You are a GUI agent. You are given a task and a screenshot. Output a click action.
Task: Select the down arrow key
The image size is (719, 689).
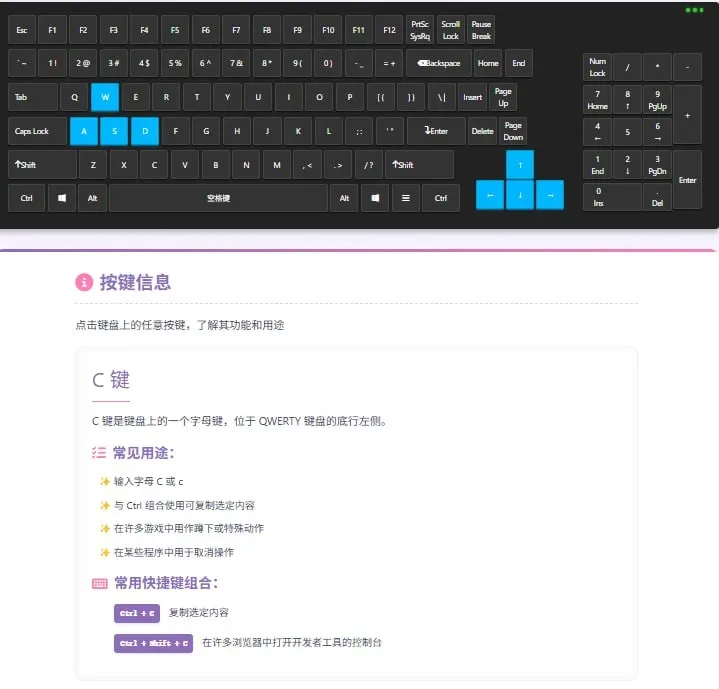pos(520,195)
